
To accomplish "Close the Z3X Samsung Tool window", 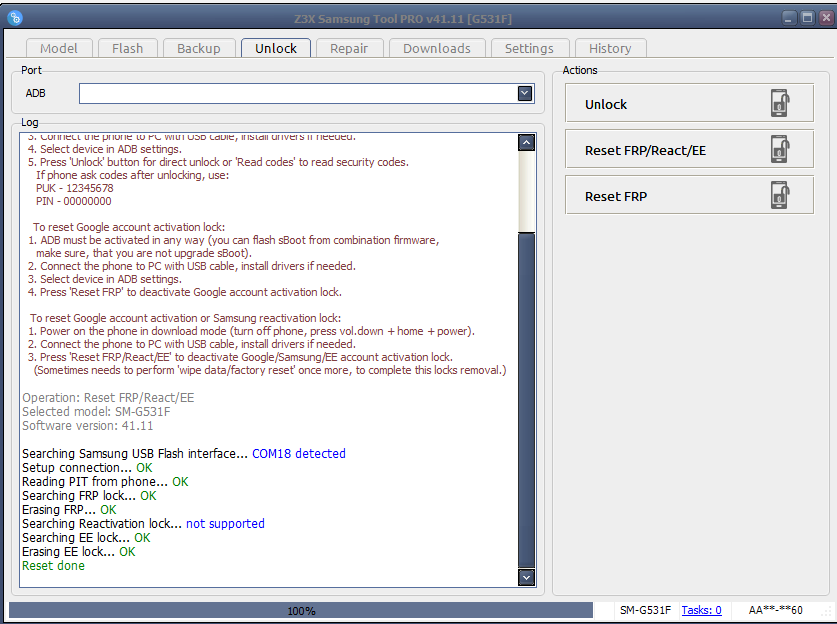I will click(826, 18).
